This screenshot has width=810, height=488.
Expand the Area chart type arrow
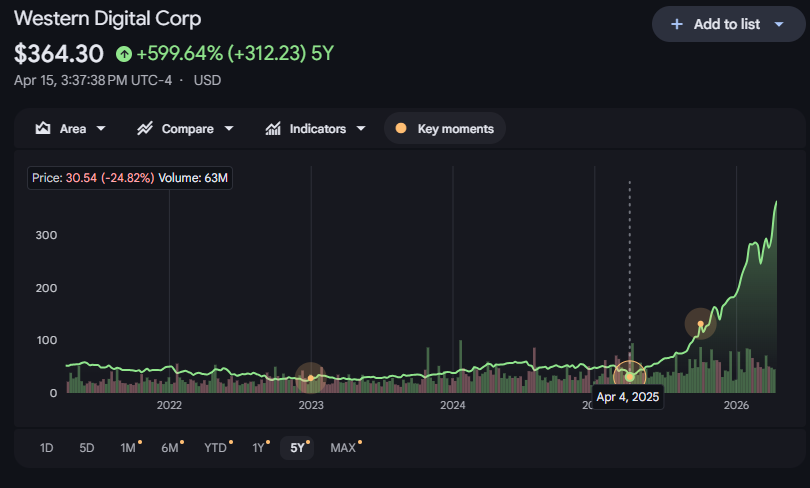click(x=101, y=128)
